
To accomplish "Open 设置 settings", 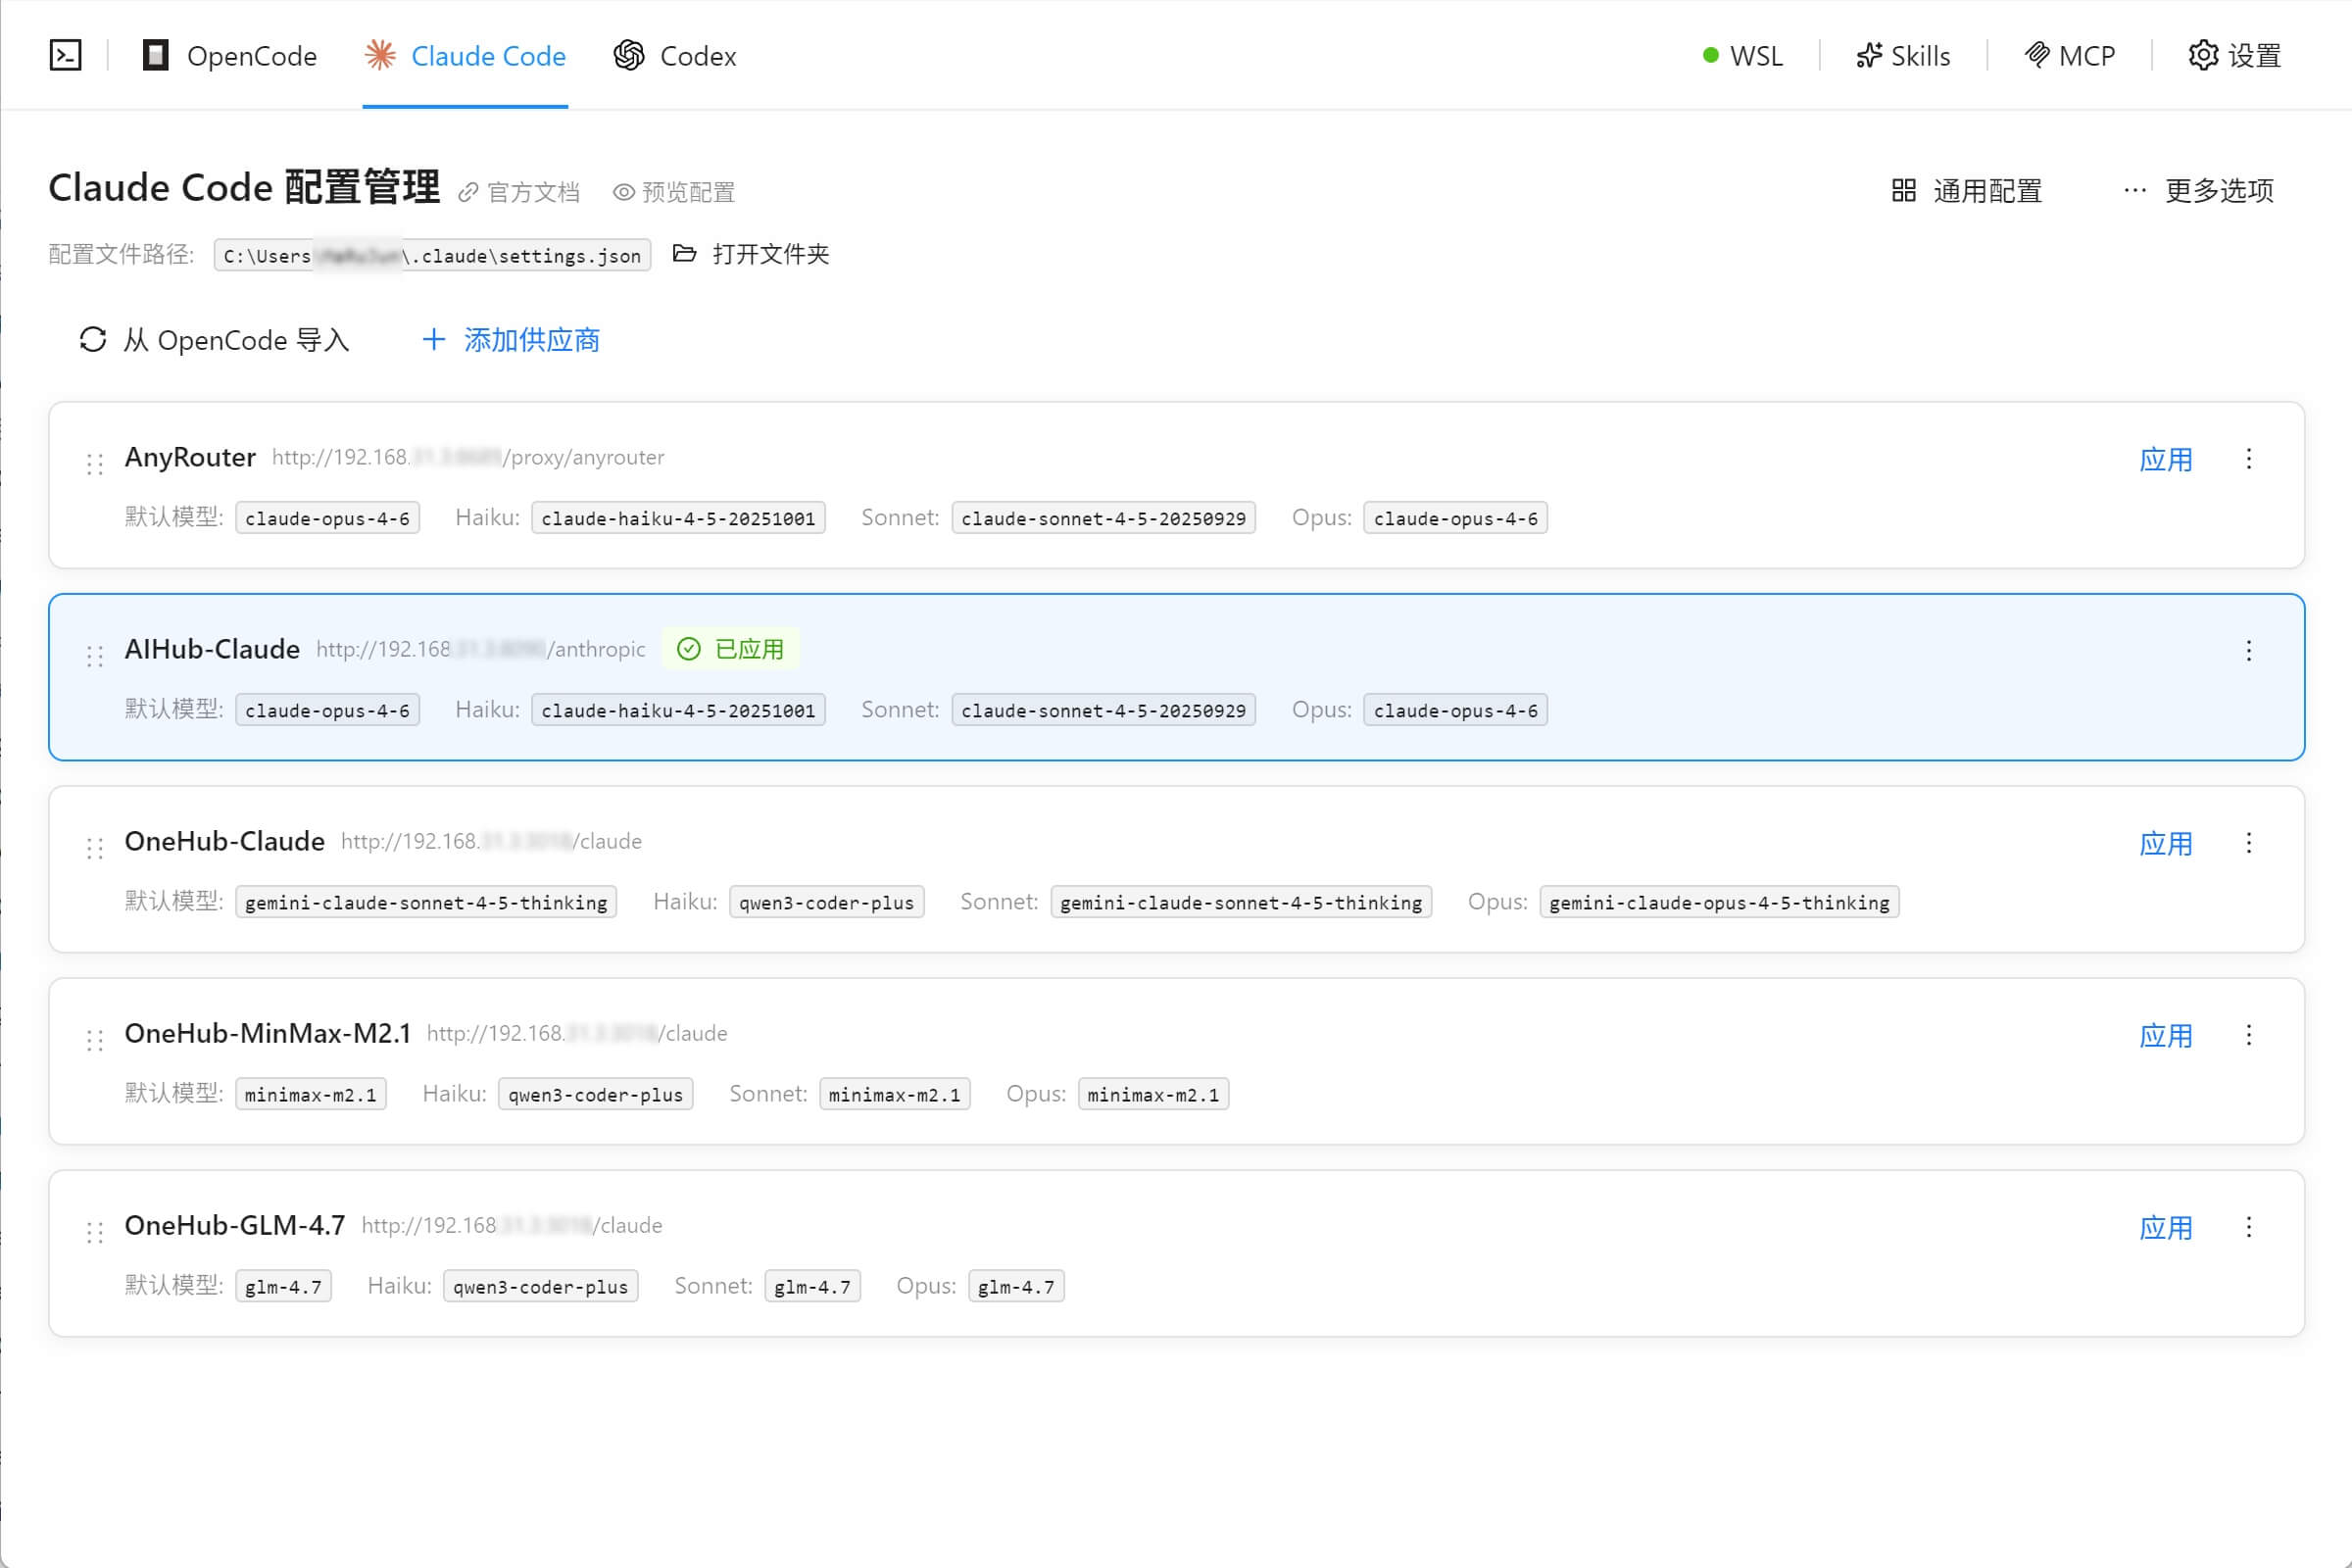I will [2235, 56].
